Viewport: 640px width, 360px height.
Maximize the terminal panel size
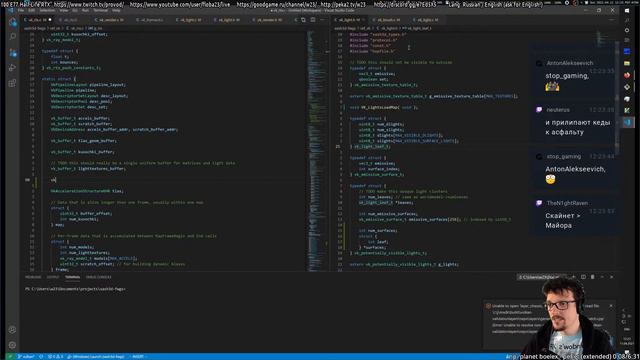[602, 277]
